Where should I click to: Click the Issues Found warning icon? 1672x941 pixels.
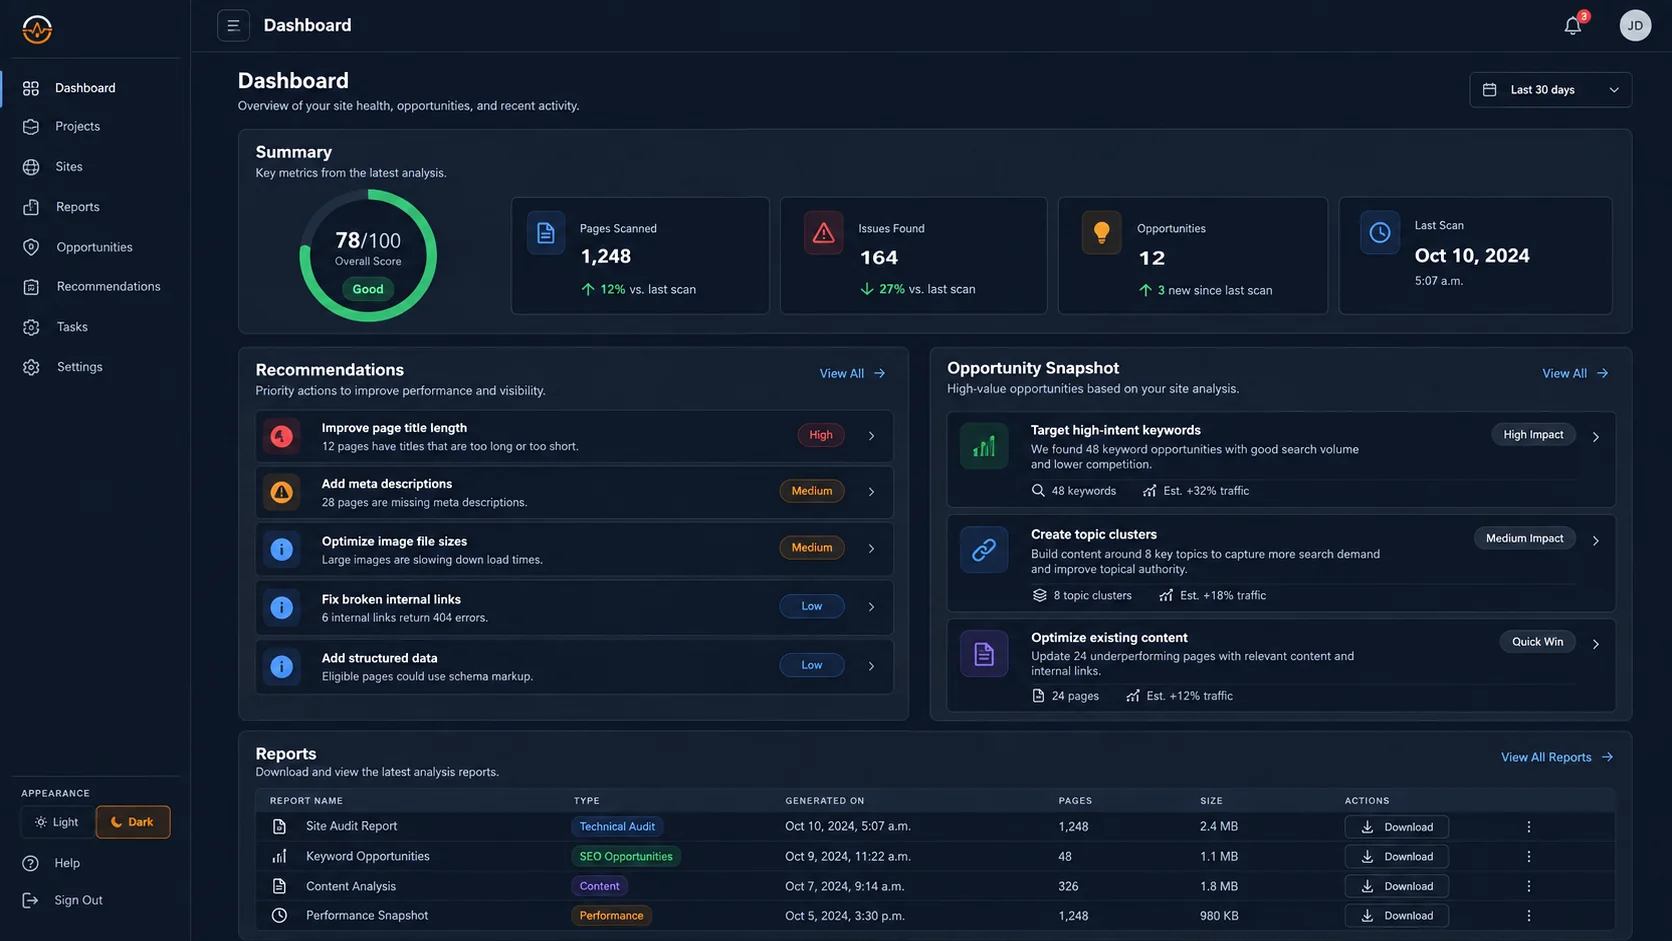point(823,234)
